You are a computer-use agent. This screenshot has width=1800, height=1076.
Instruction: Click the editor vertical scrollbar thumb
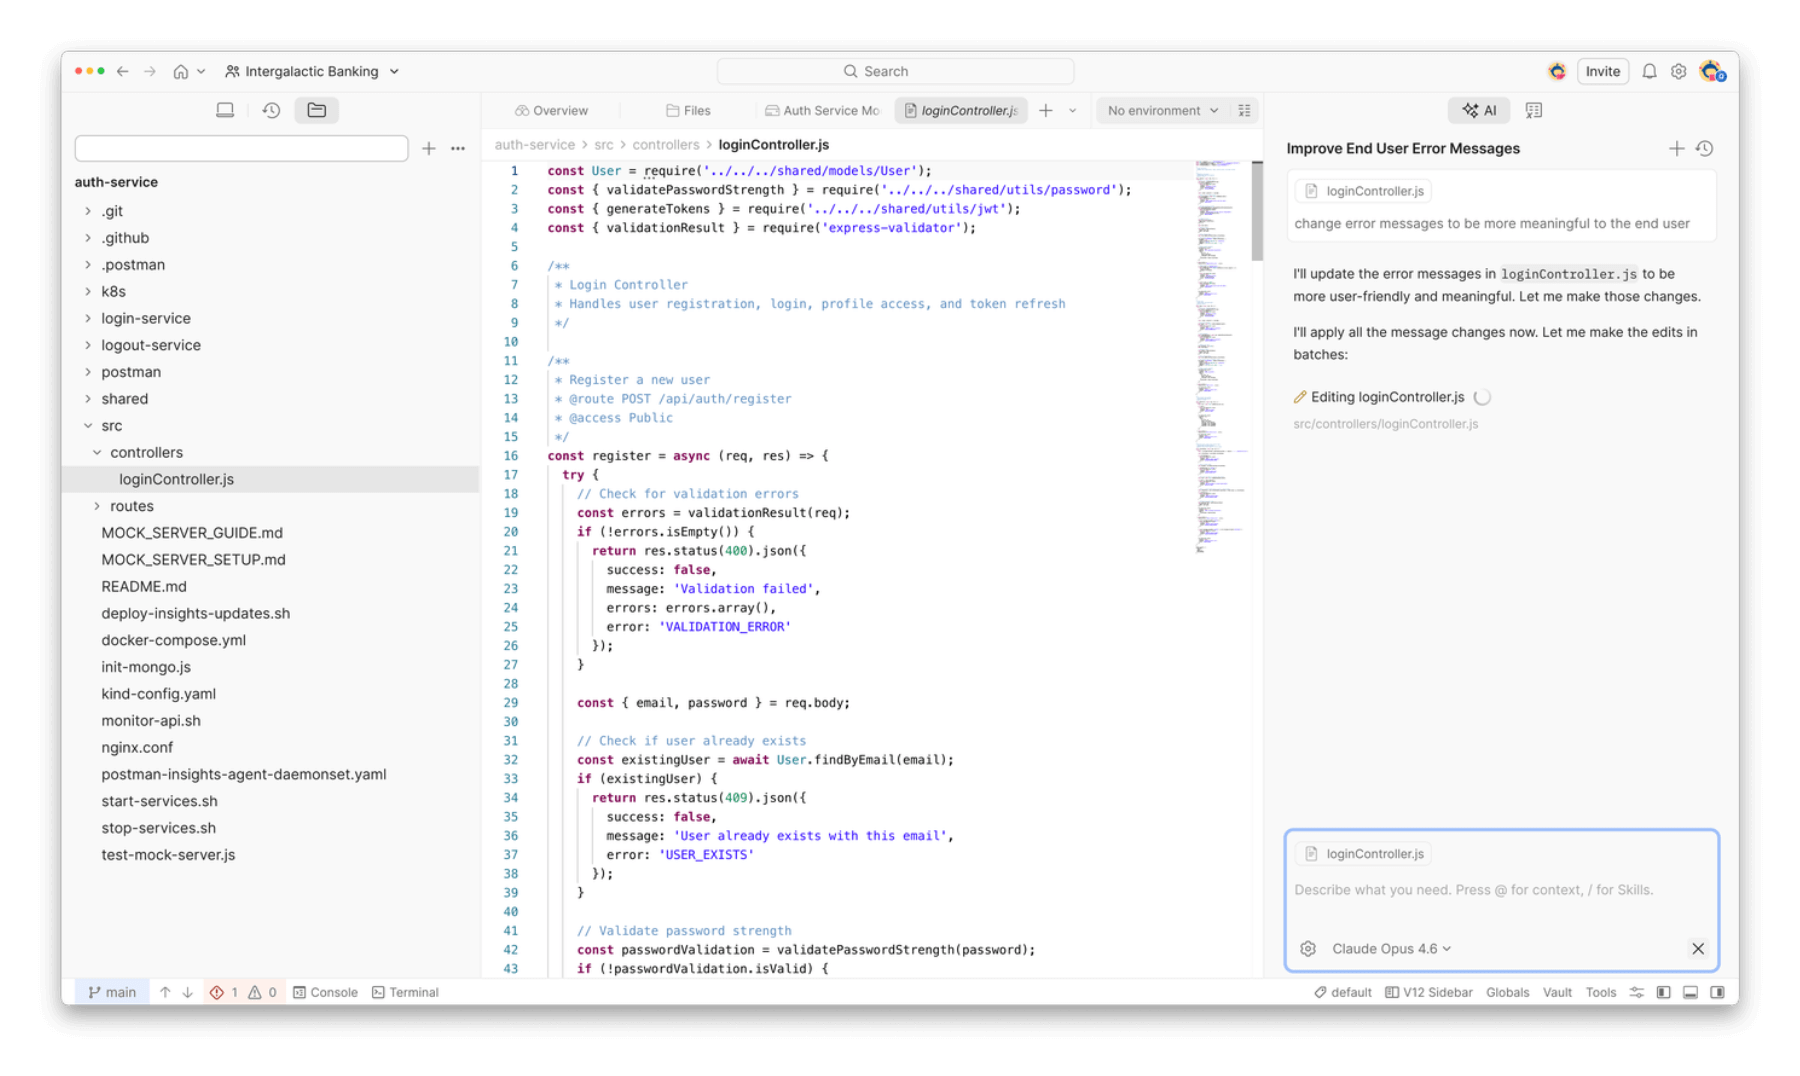1257,210
